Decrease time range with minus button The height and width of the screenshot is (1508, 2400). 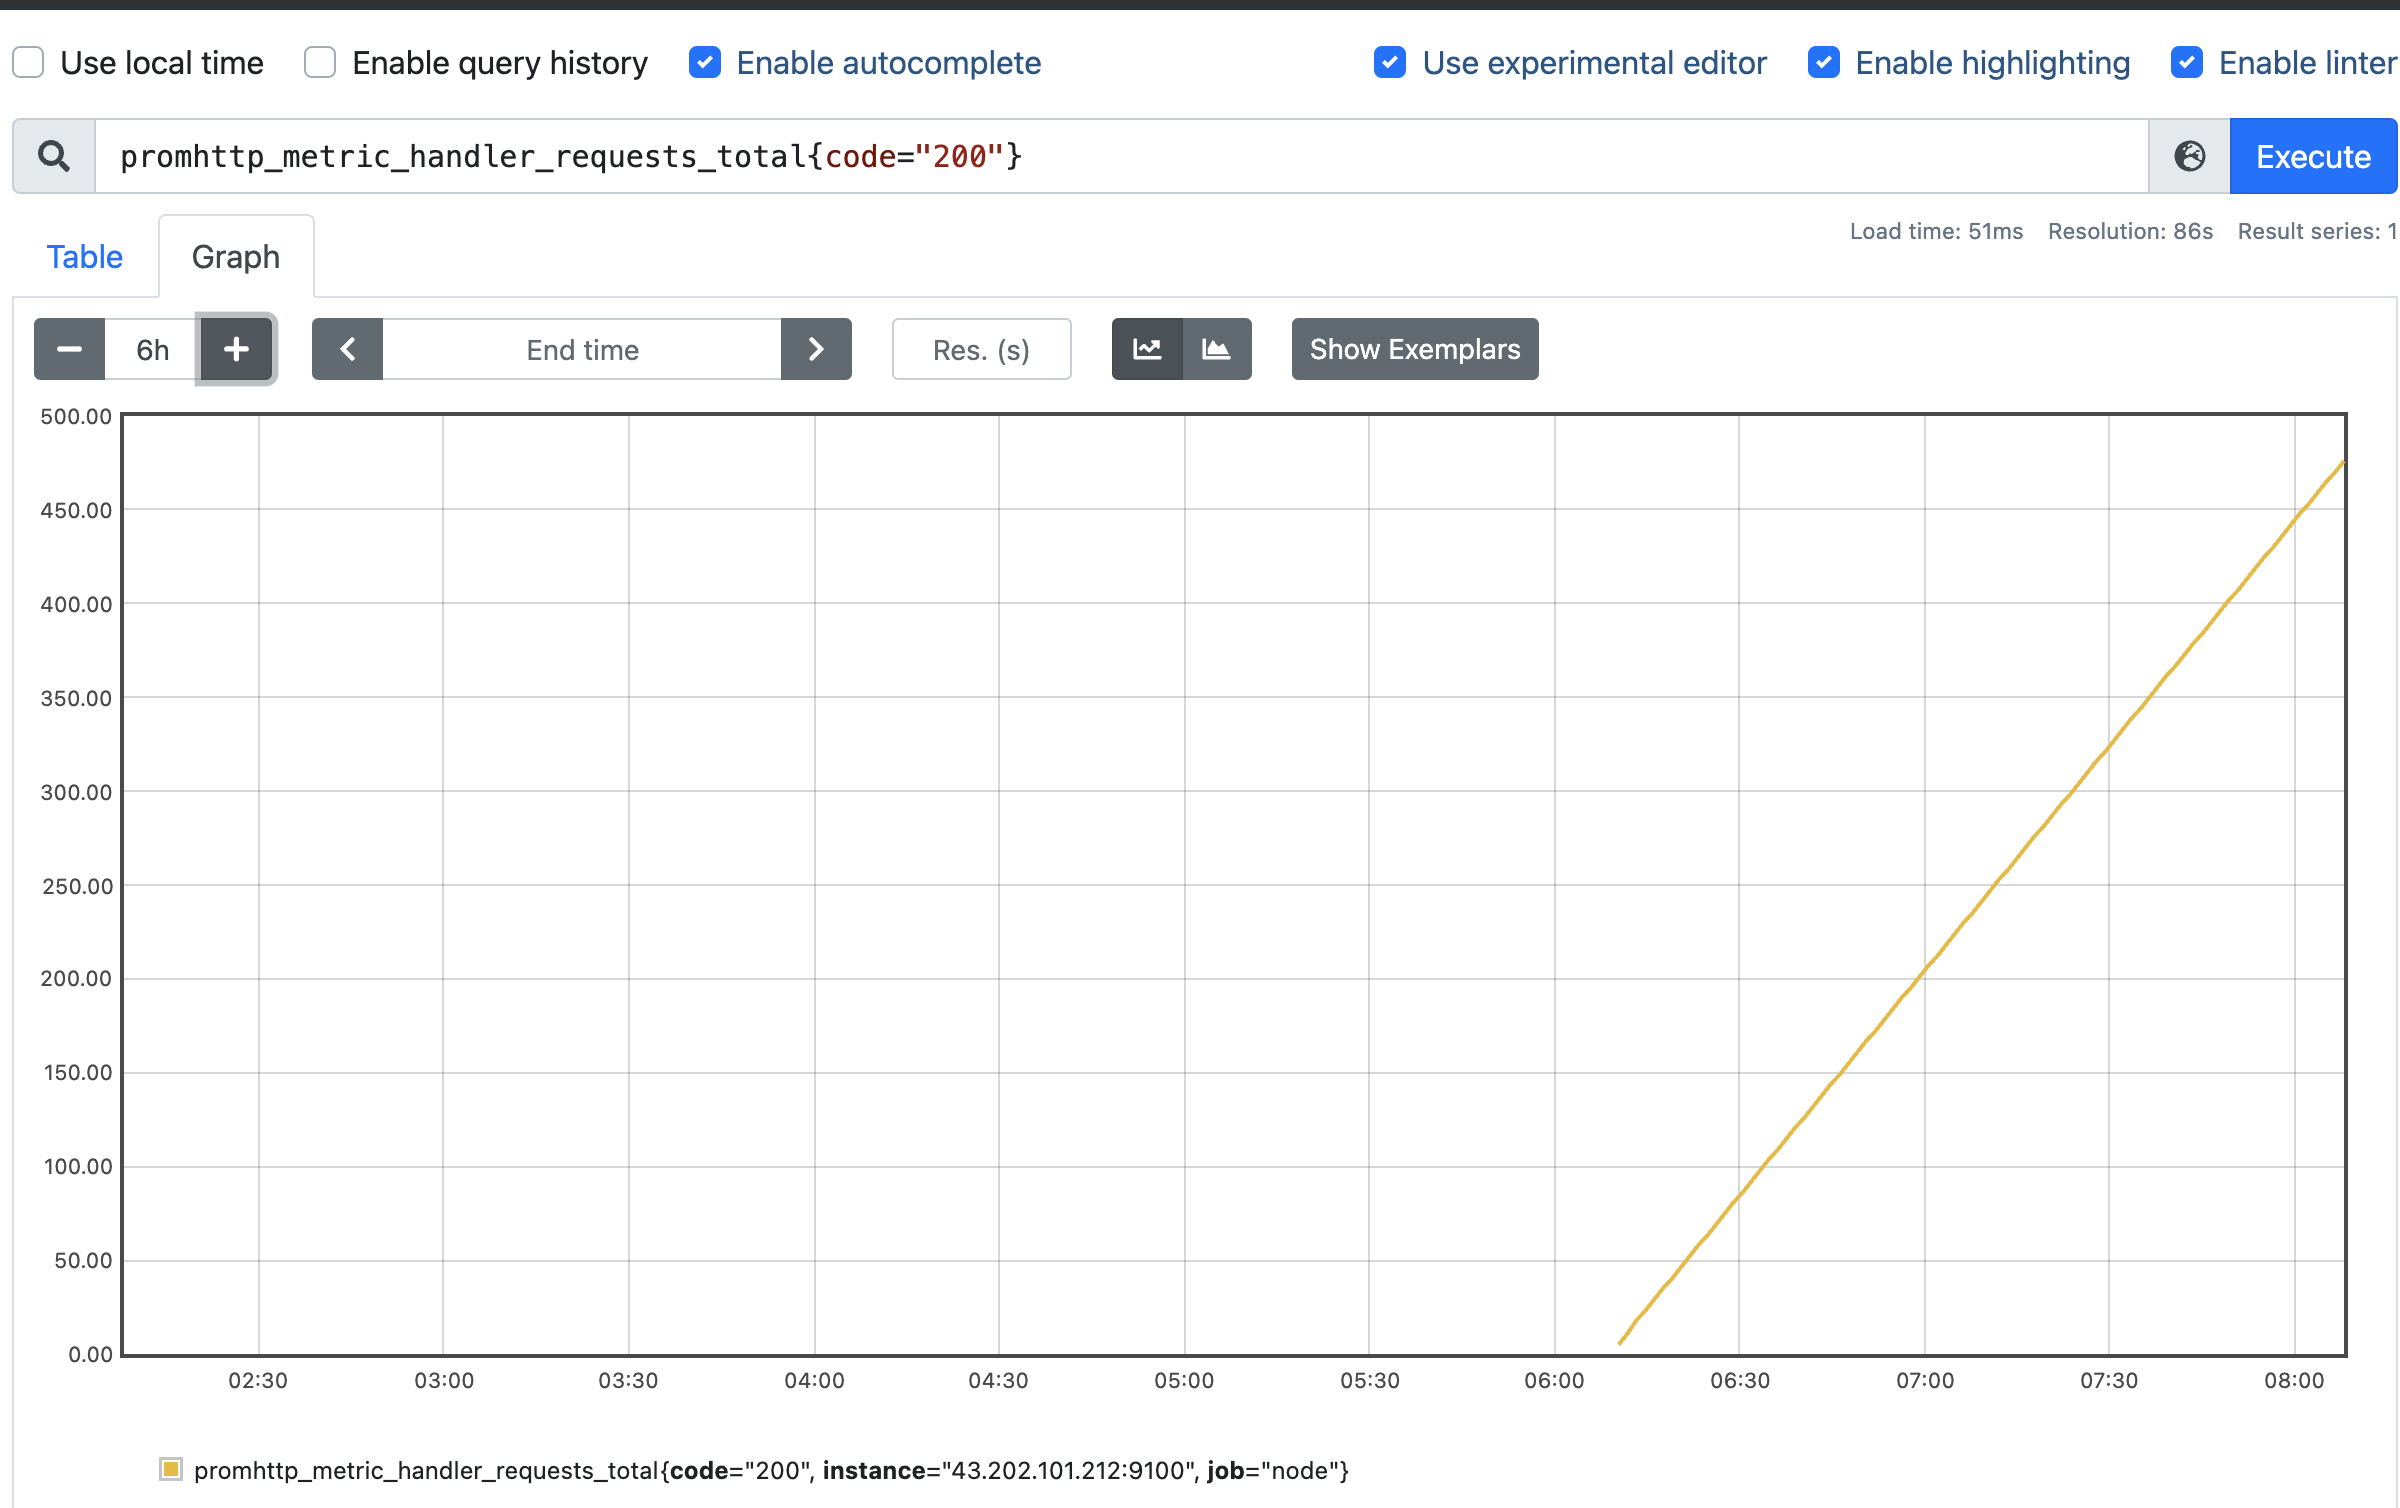tap(69, 349)
